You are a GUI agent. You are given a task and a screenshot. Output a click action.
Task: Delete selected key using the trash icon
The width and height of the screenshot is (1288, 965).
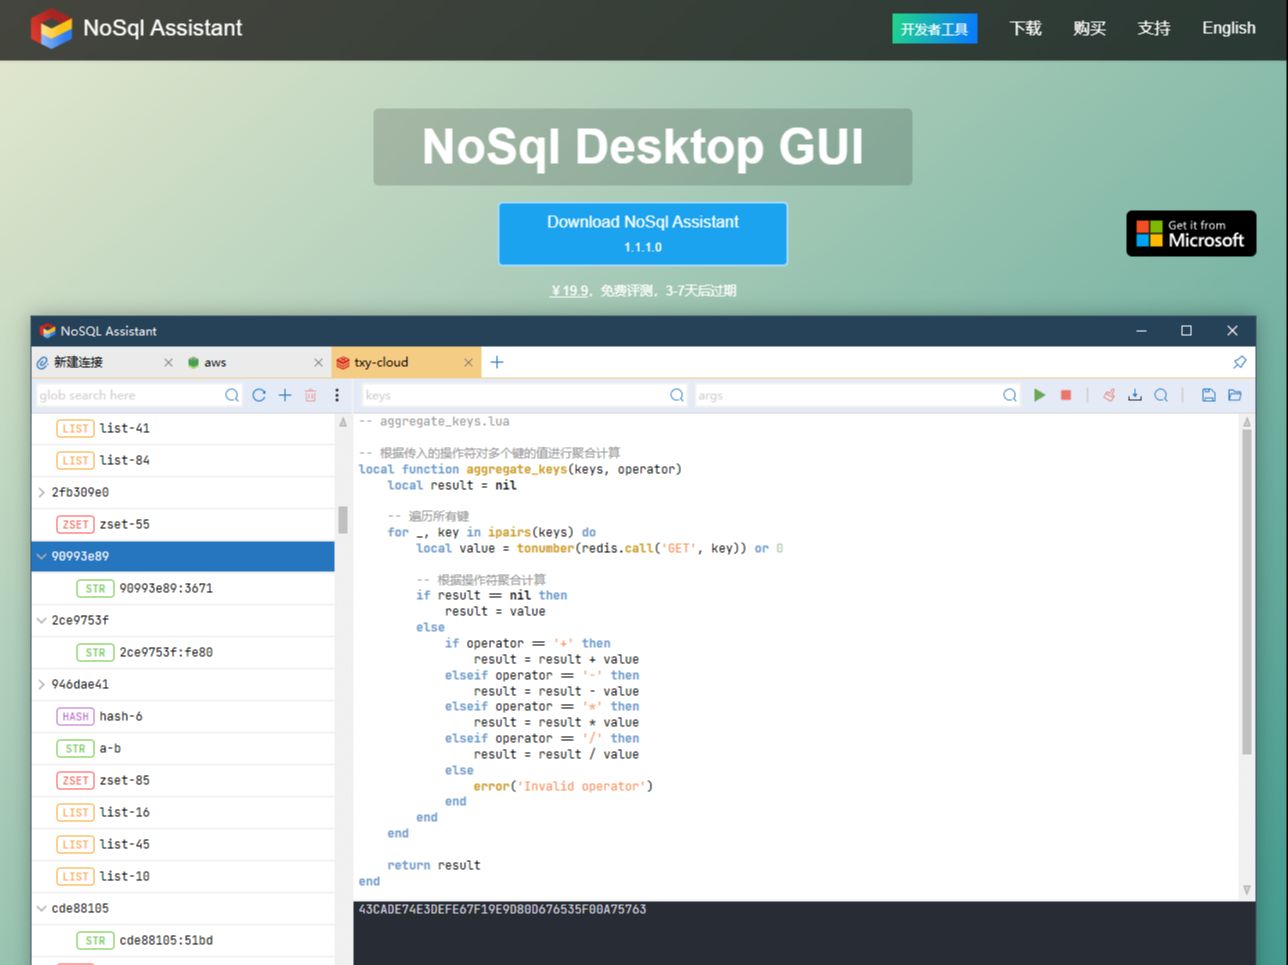[310, 395]
